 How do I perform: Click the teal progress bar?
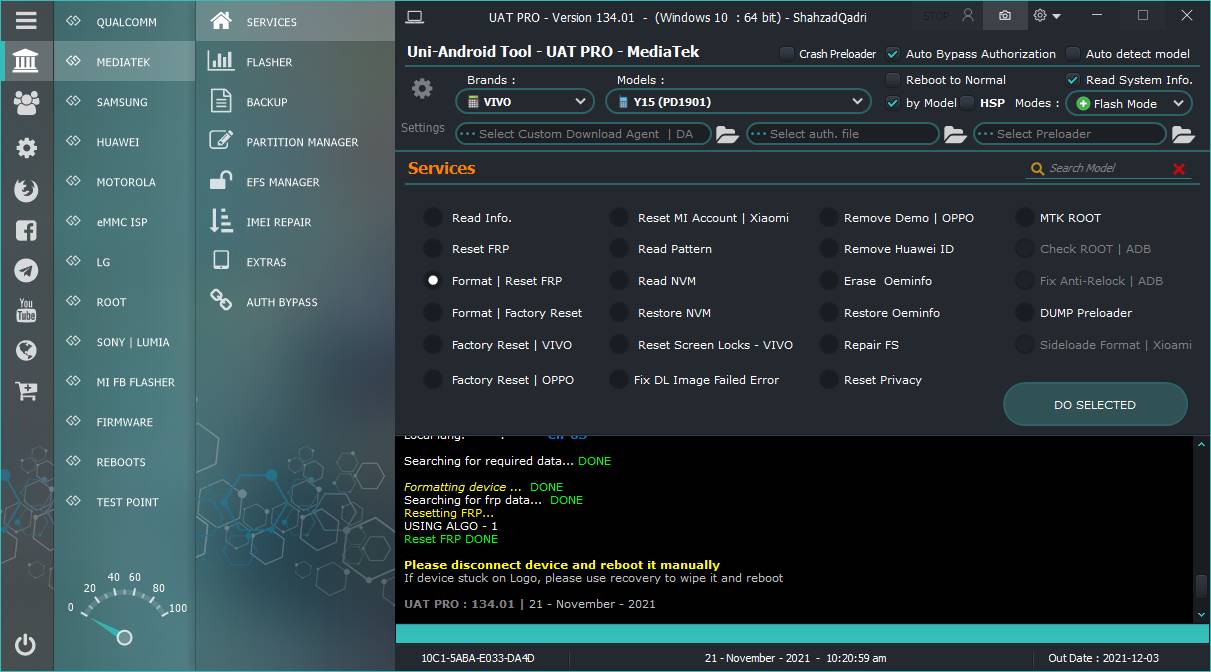pyautogui.click(x=803, y=634)
